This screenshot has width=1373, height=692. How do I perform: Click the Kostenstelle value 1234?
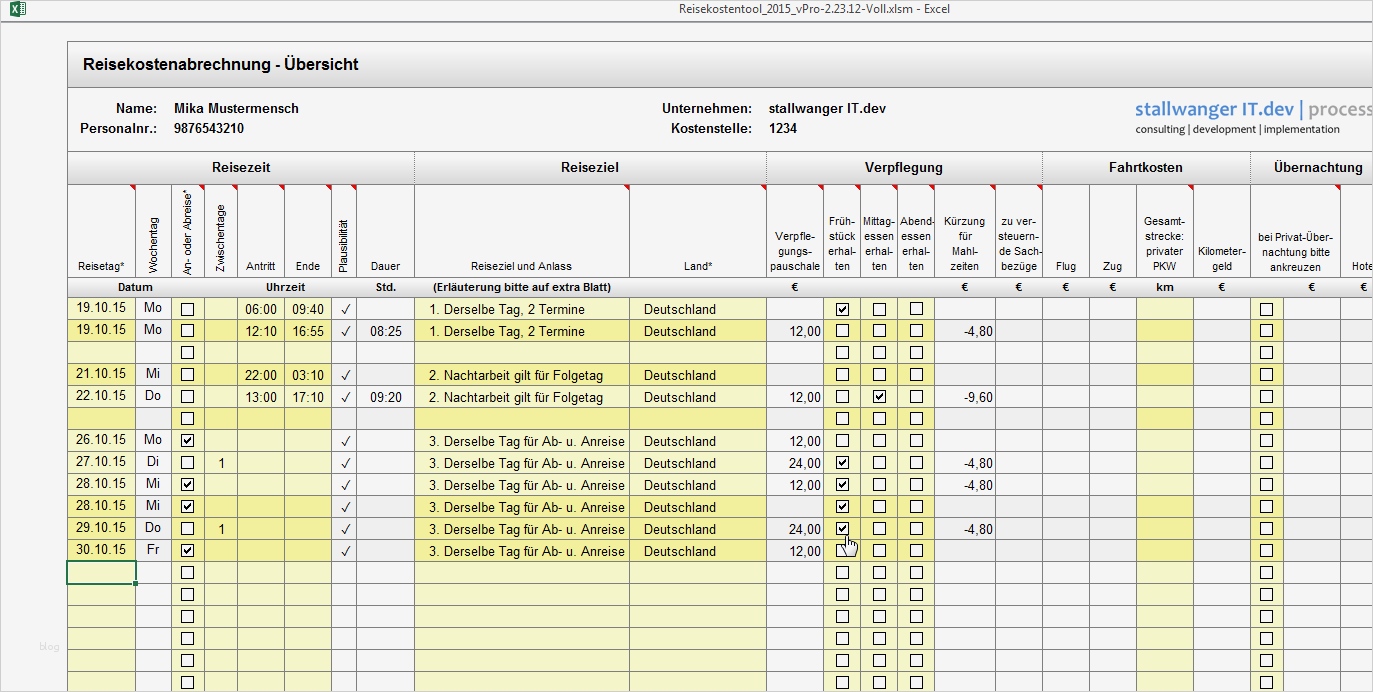tap(783, 129)
